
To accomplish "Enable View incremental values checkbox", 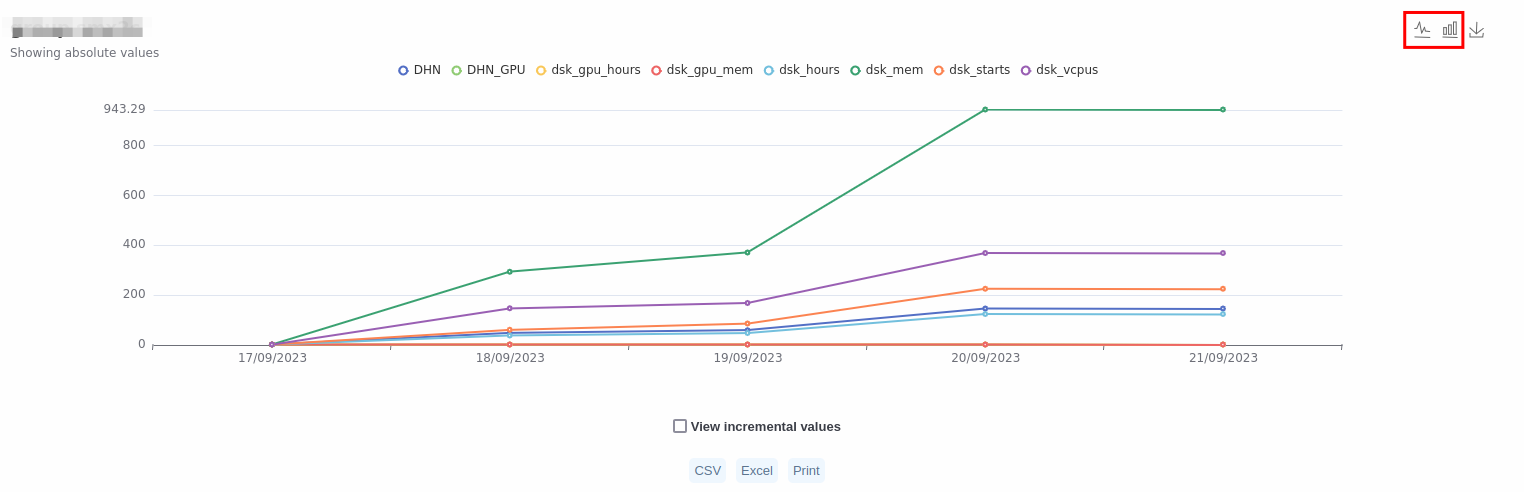I will pyautogui.click(x=680, y=426).
